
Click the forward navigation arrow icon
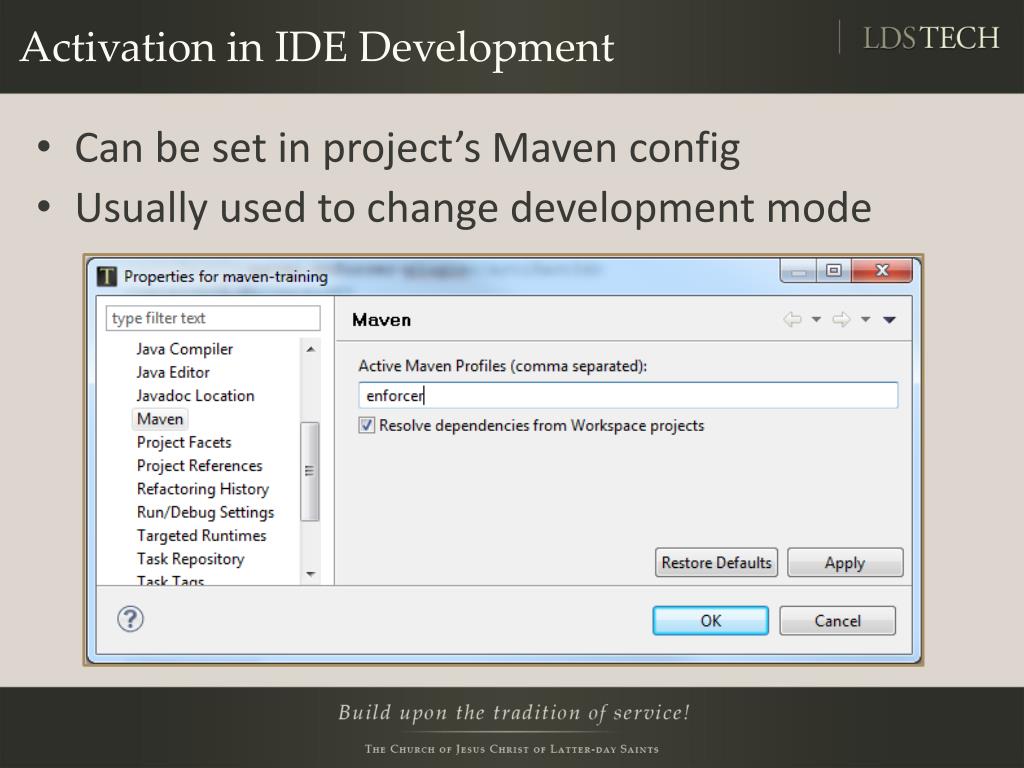point(841,319)
